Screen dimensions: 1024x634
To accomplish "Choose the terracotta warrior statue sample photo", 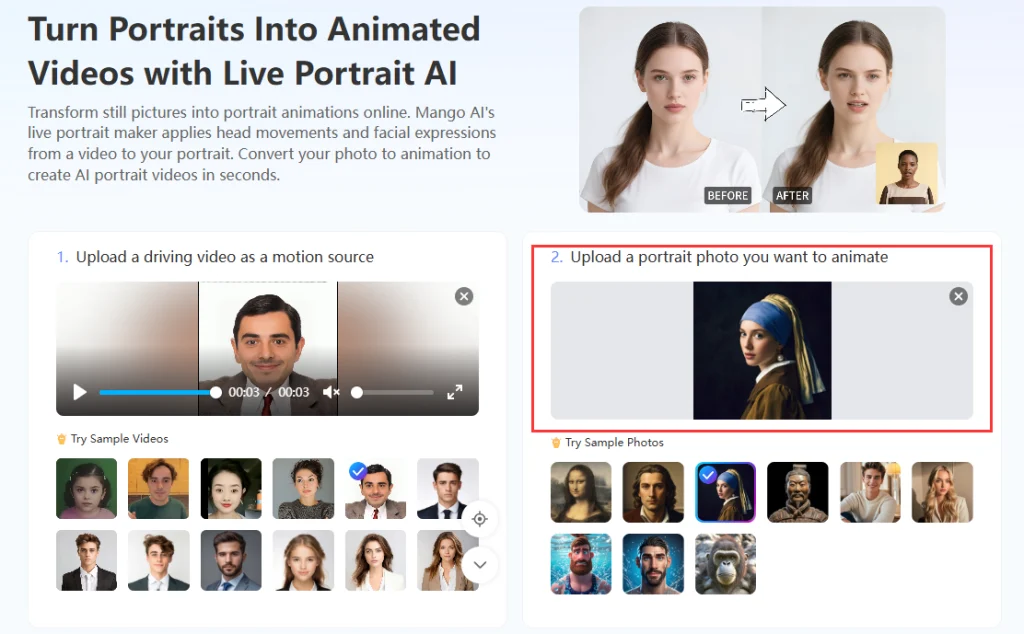I will click(x=797, y=492).
